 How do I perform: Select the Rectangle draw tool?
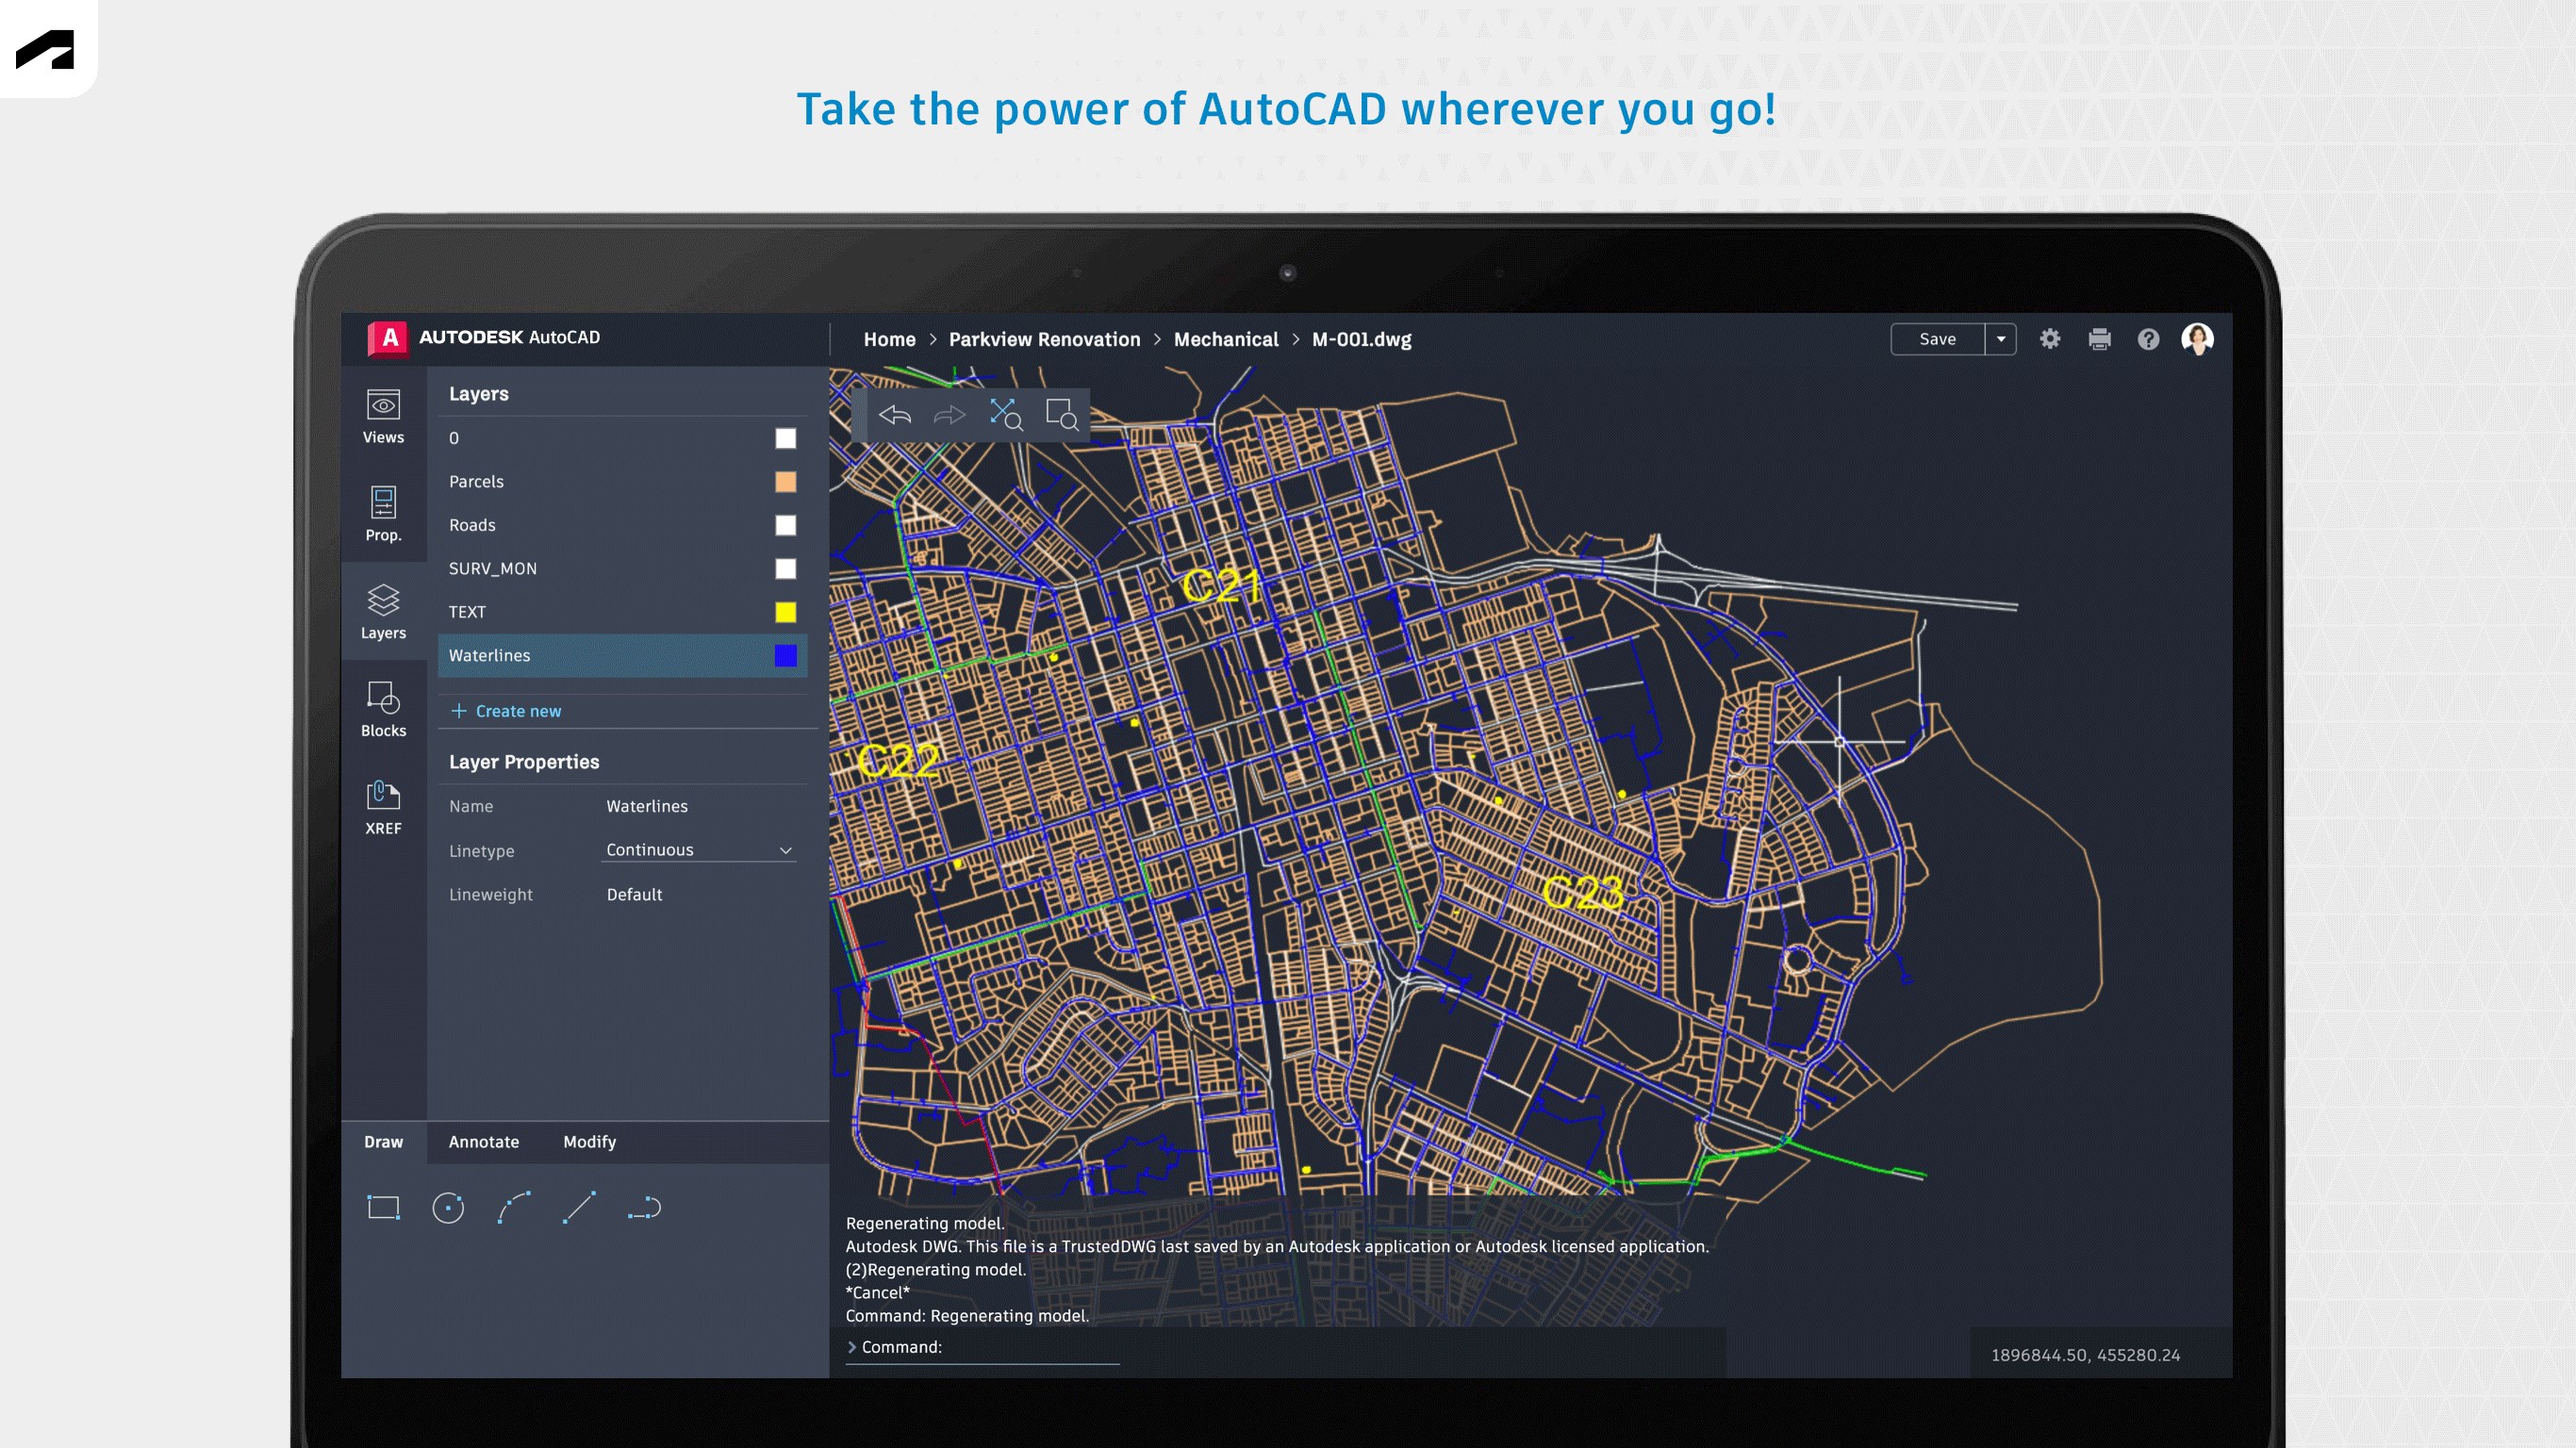383,1208
